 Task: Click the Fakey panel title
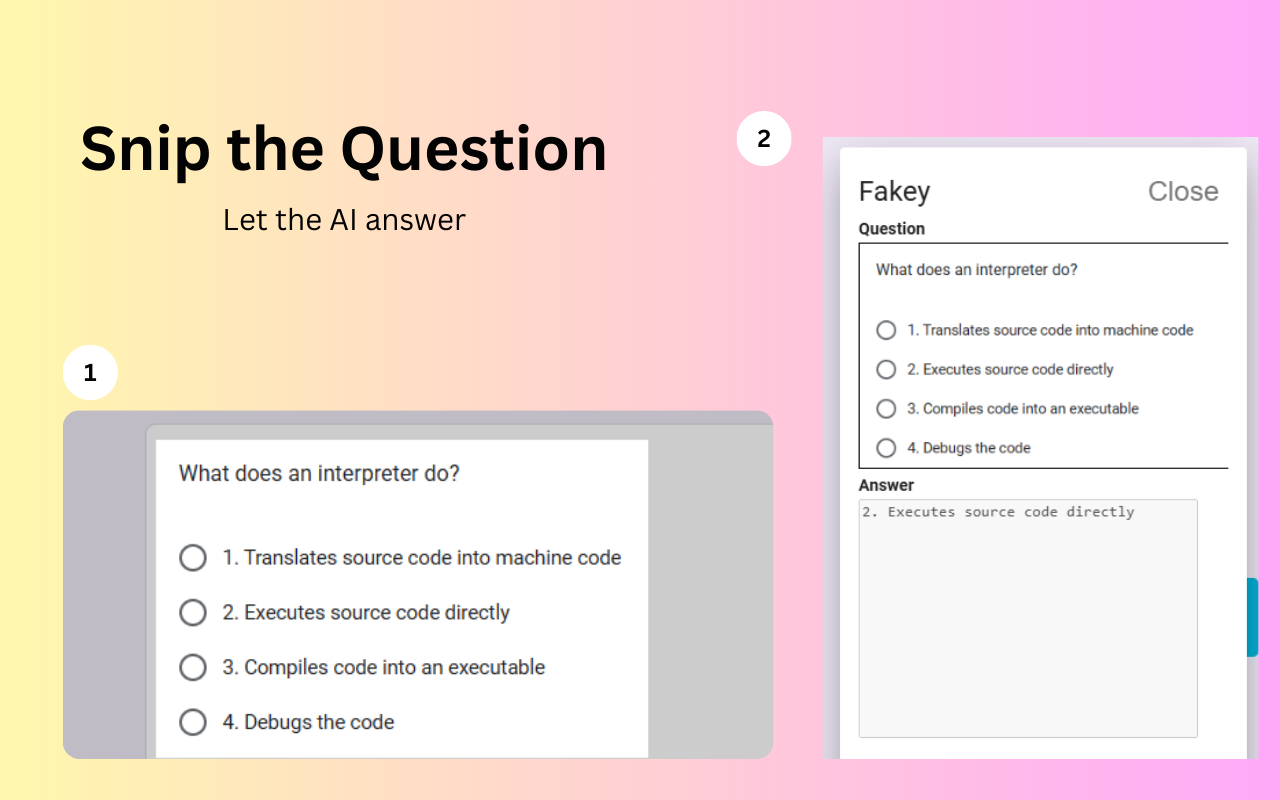[x=894, y=191]
